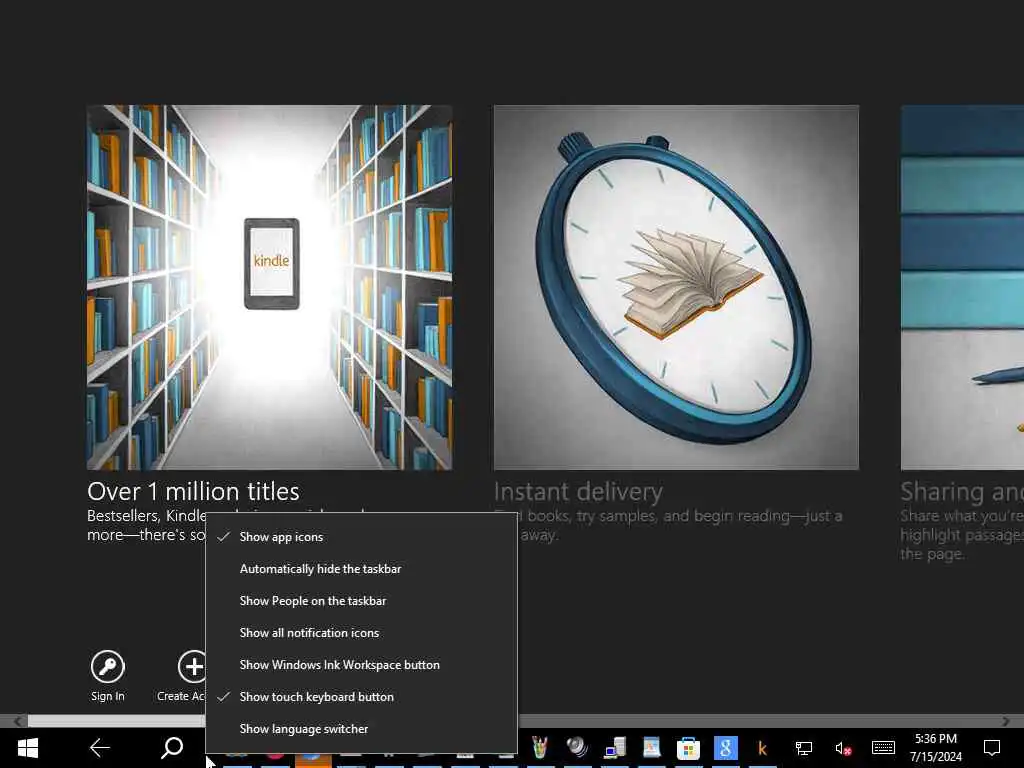Enable Show People on the taskbar
The image size is (1024, 768).
tap(361, 601)
